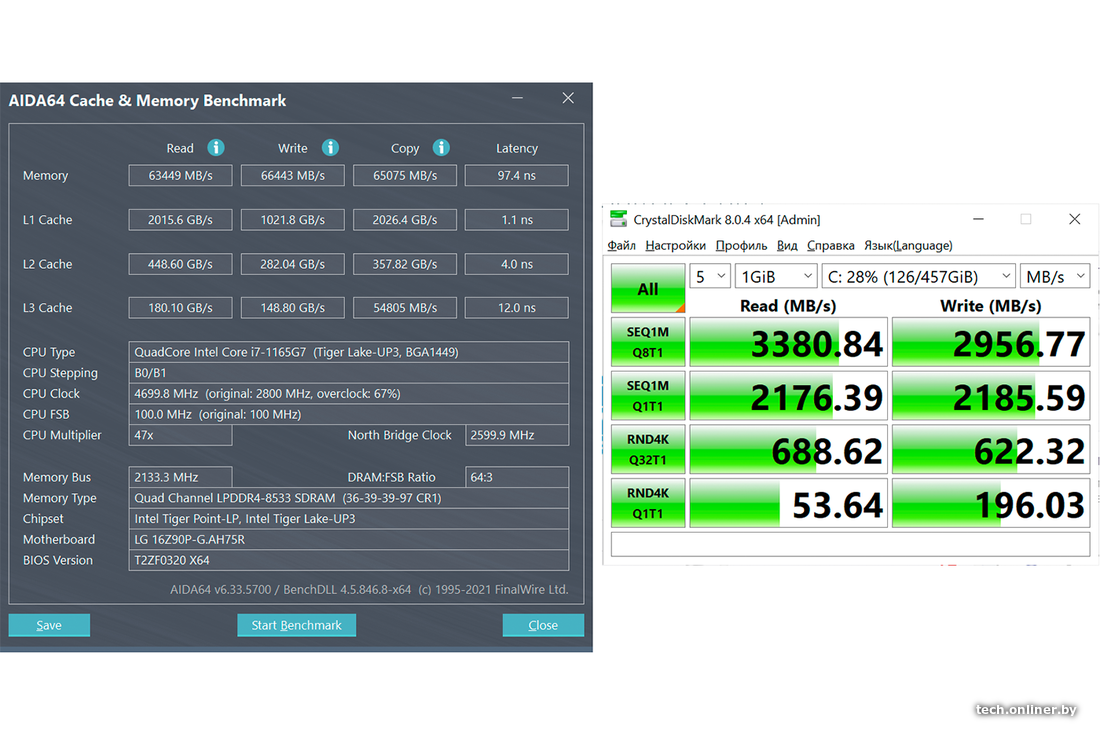Open the unit dropdown showing MB/s
The height and width of the screenshot is (733, 1100).
1055,276
